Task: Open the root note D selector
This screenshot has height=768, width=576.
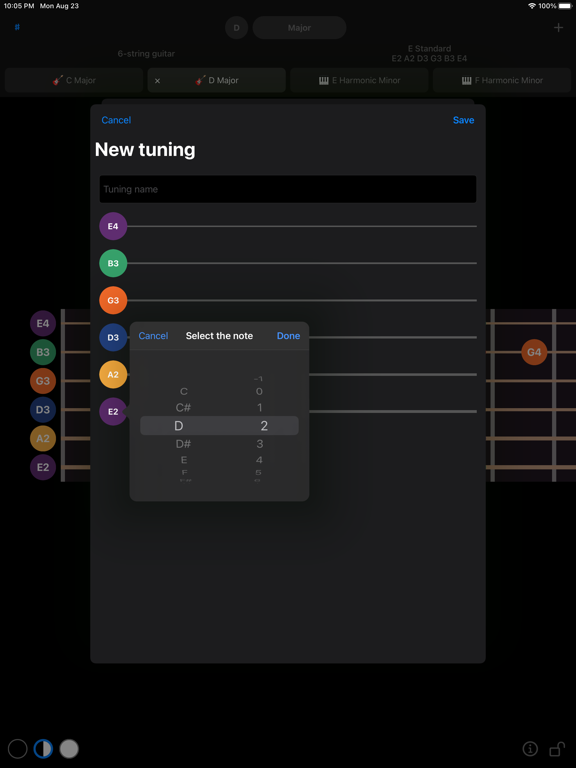Action: (x=237, y=28)
